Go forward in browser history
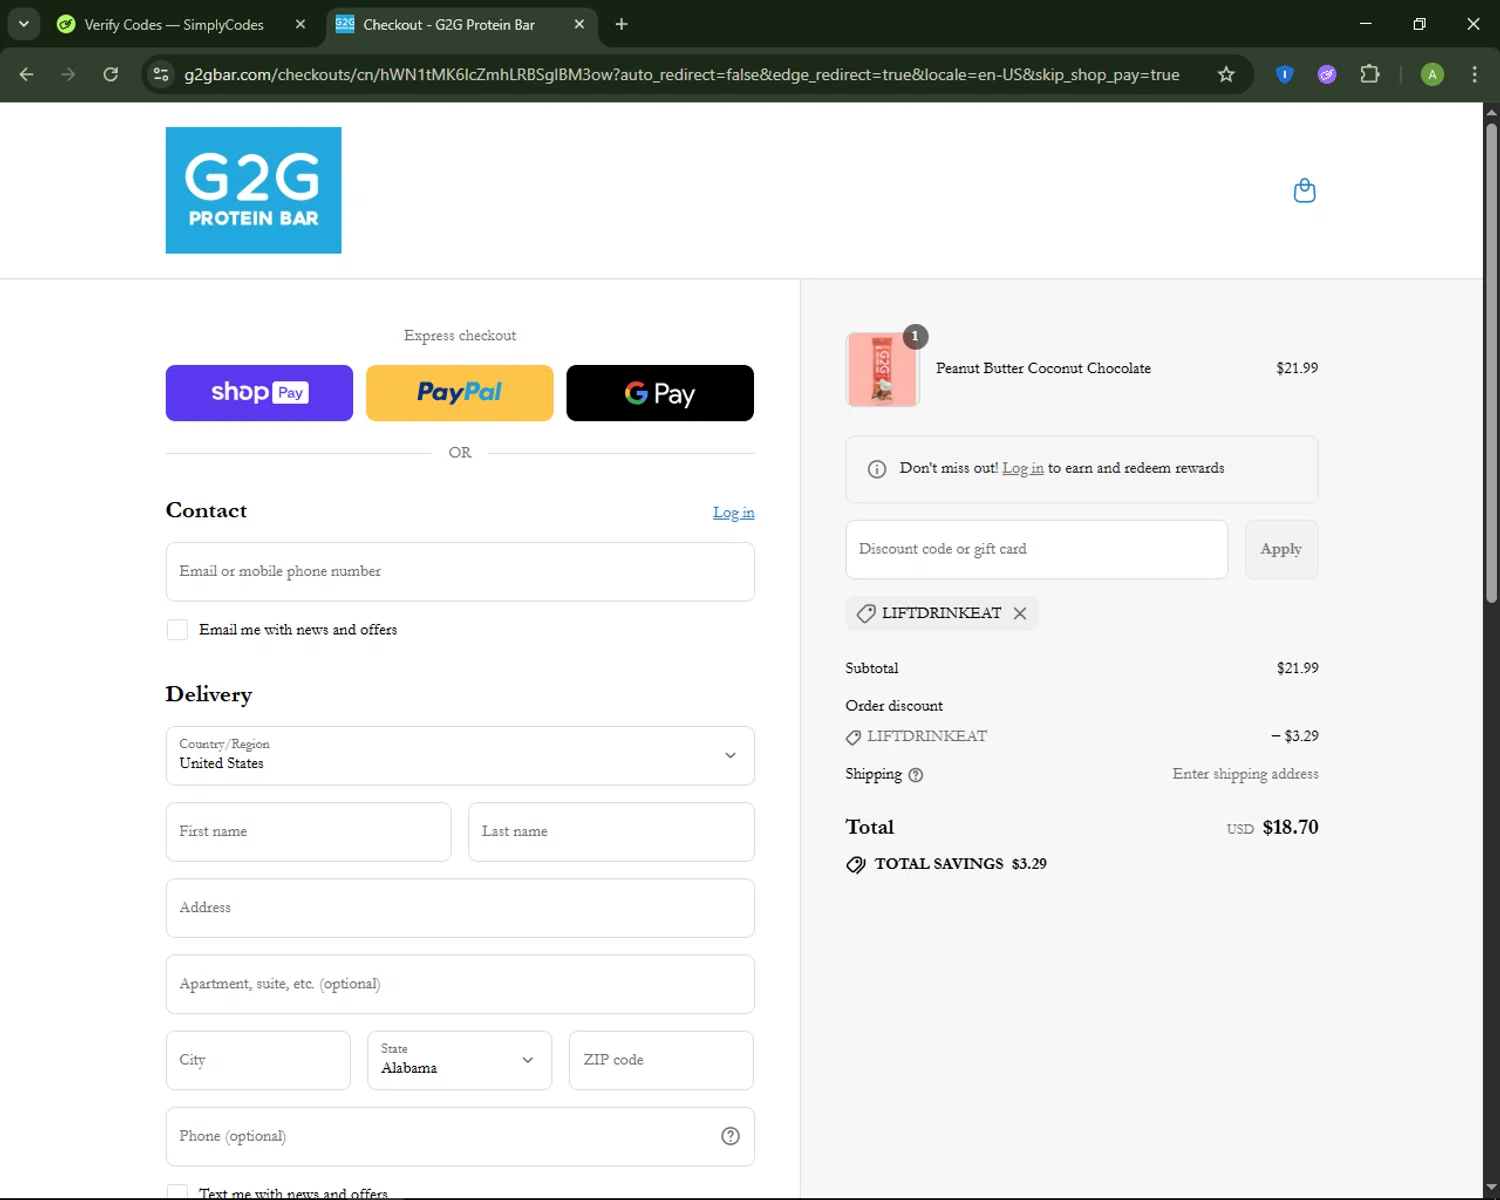The height and width of the screenshot is (1200, 1500). point(68,74)
